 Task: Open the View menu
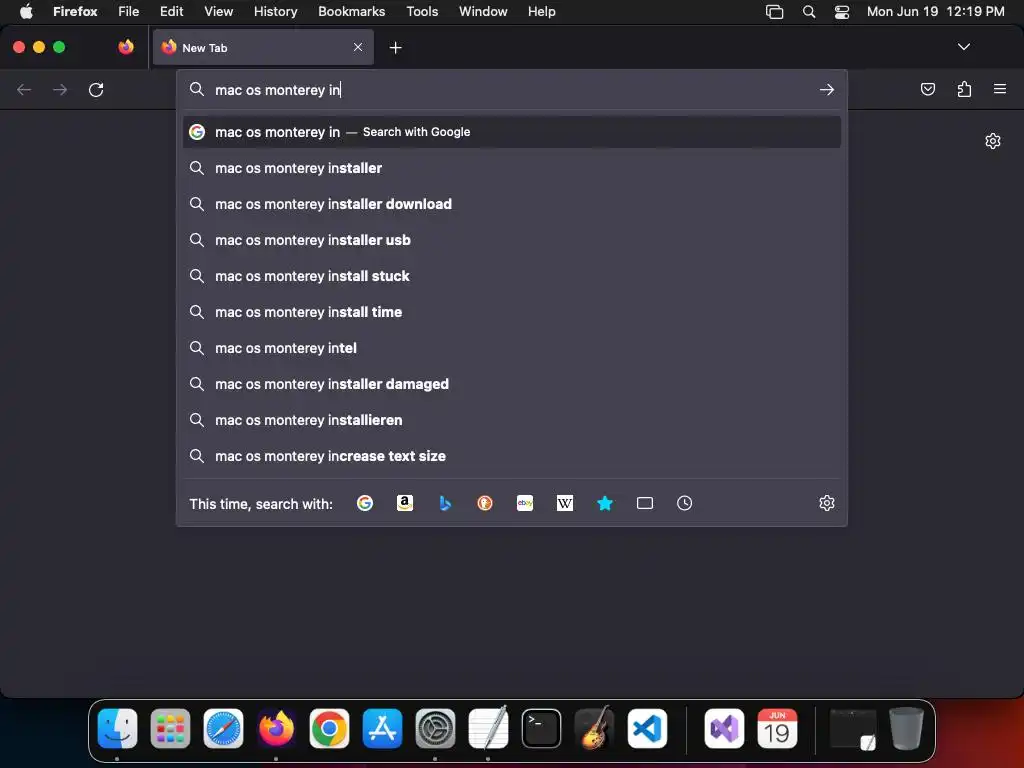[218, 11]
